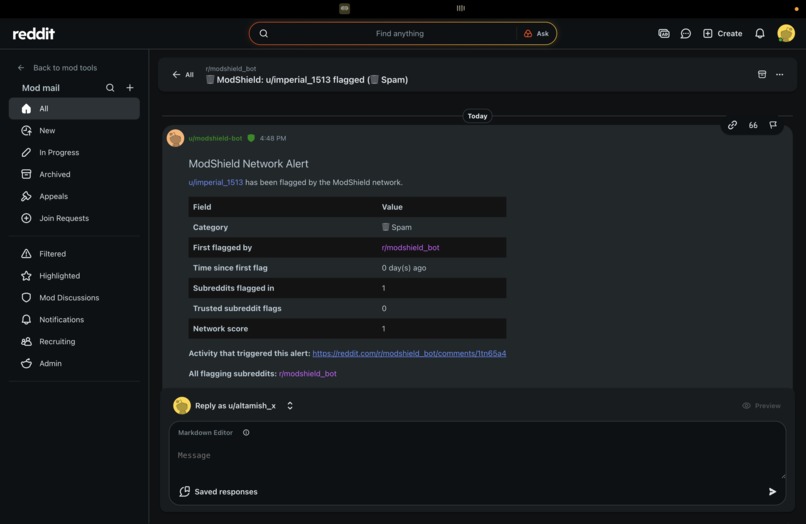Click the gavel icon beside Appeals
Screen dimensions: 806x524
(x=26, y=196)
